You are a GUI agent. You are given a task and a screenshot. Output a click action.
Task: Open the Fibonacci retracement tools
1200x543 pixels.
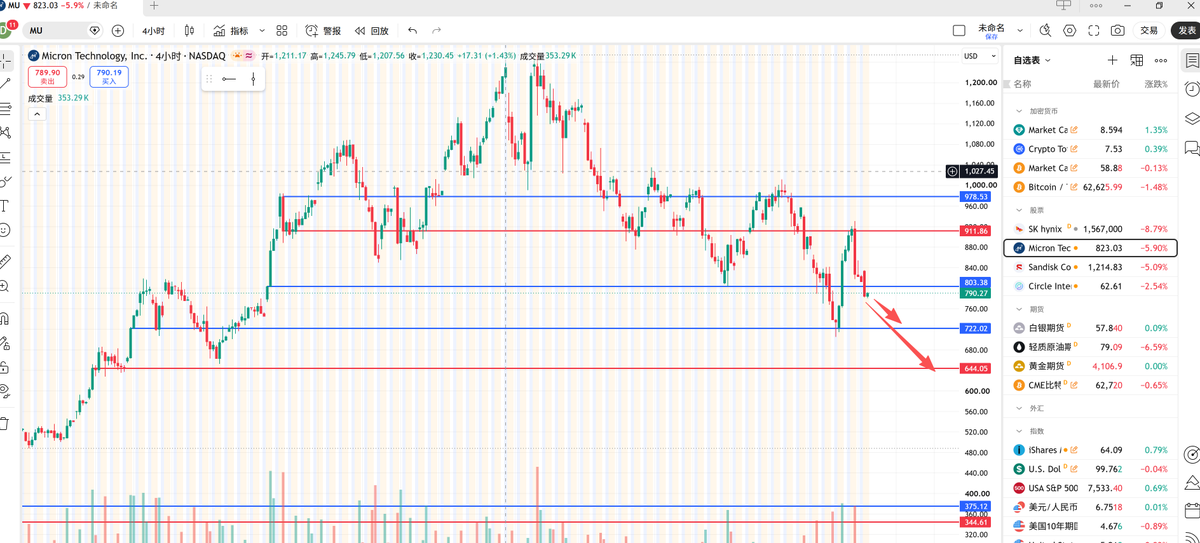(x=6, y=108)
